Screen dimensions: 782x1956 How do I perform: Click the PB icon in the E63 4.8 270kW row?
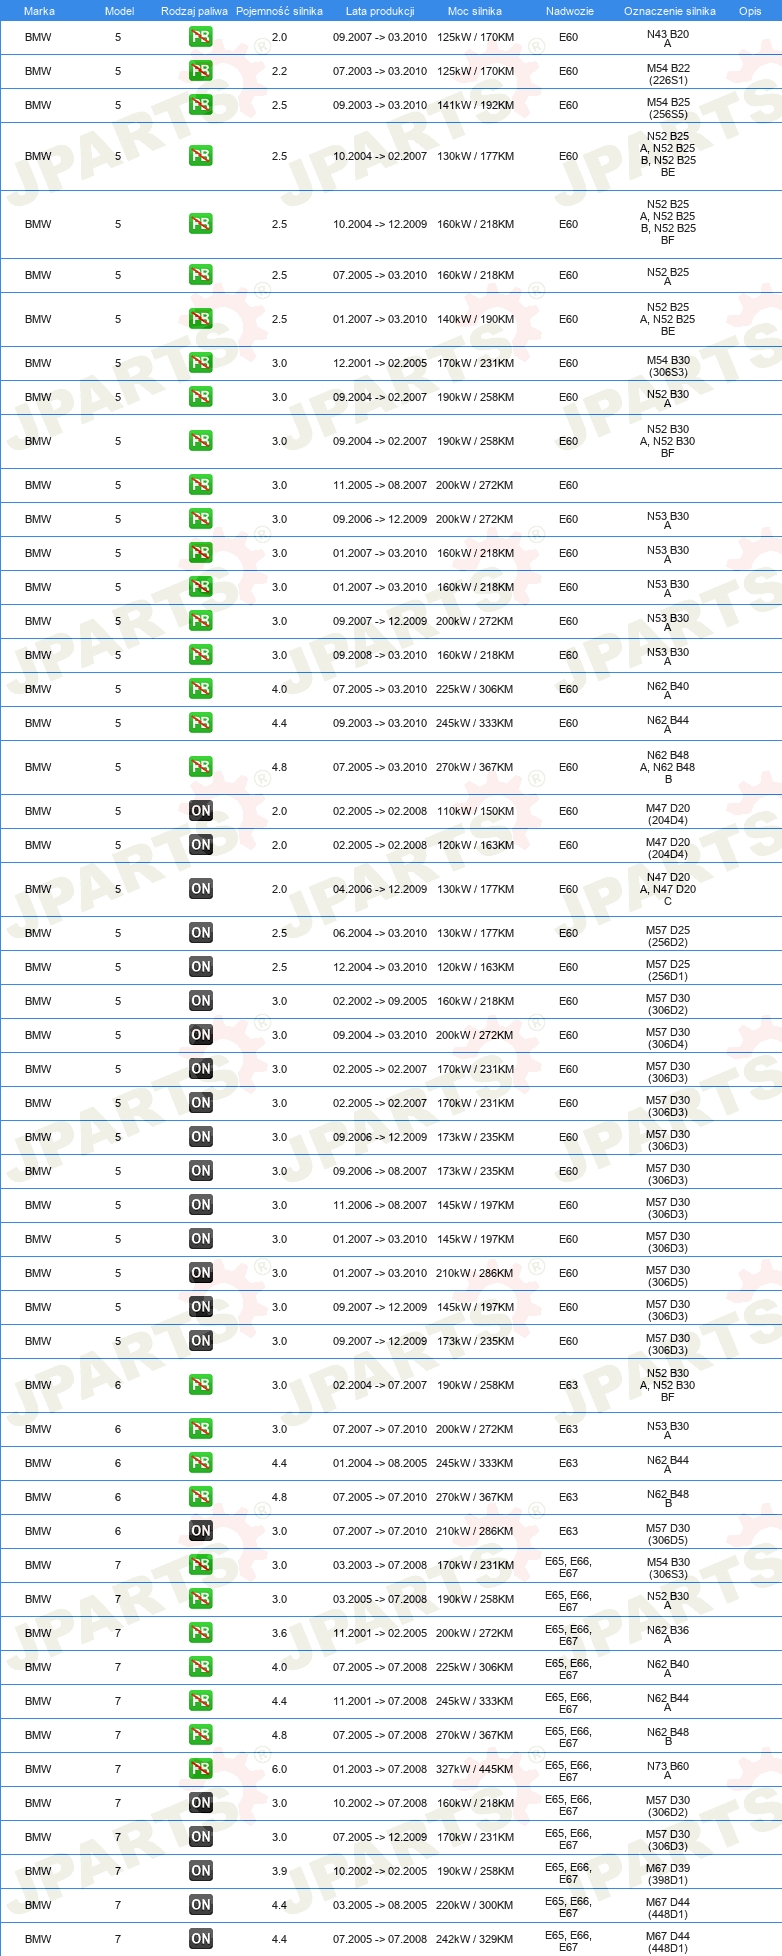tap(201, 1497)
